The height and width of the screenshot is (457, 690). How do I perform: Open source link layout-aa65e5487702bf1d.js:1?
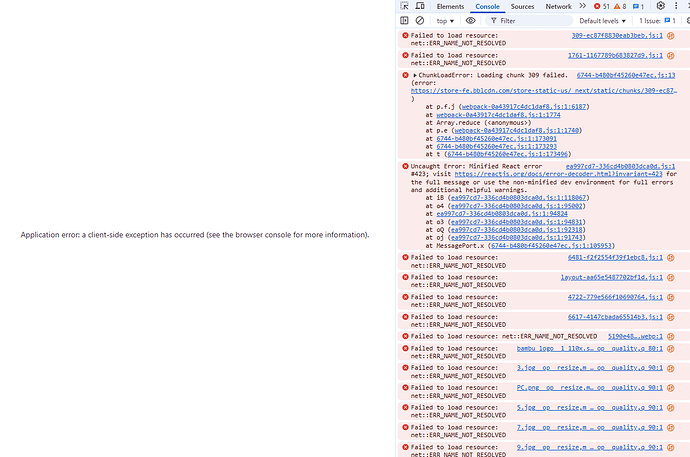coord(612,278)
